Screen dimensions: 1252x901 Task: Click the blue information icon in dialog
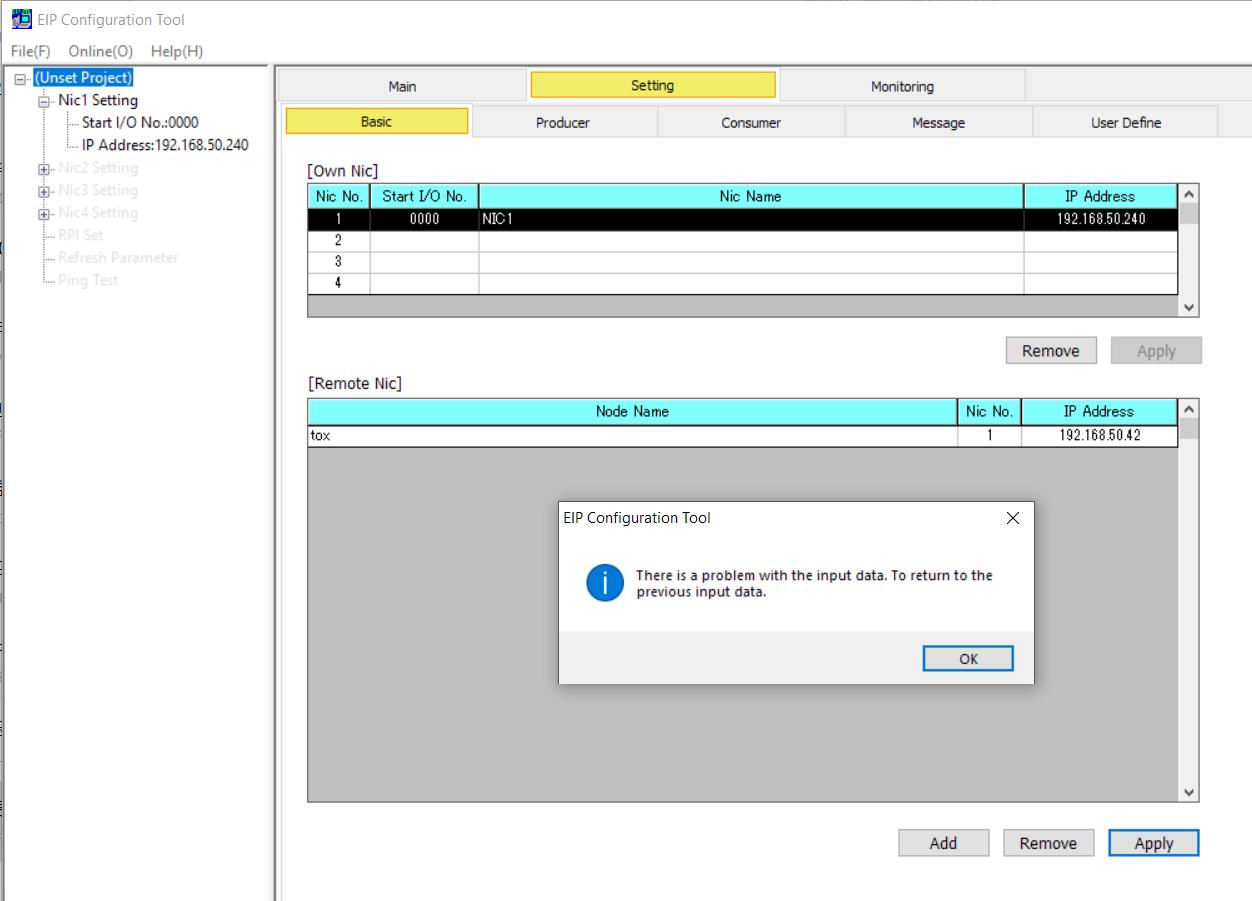605,583
